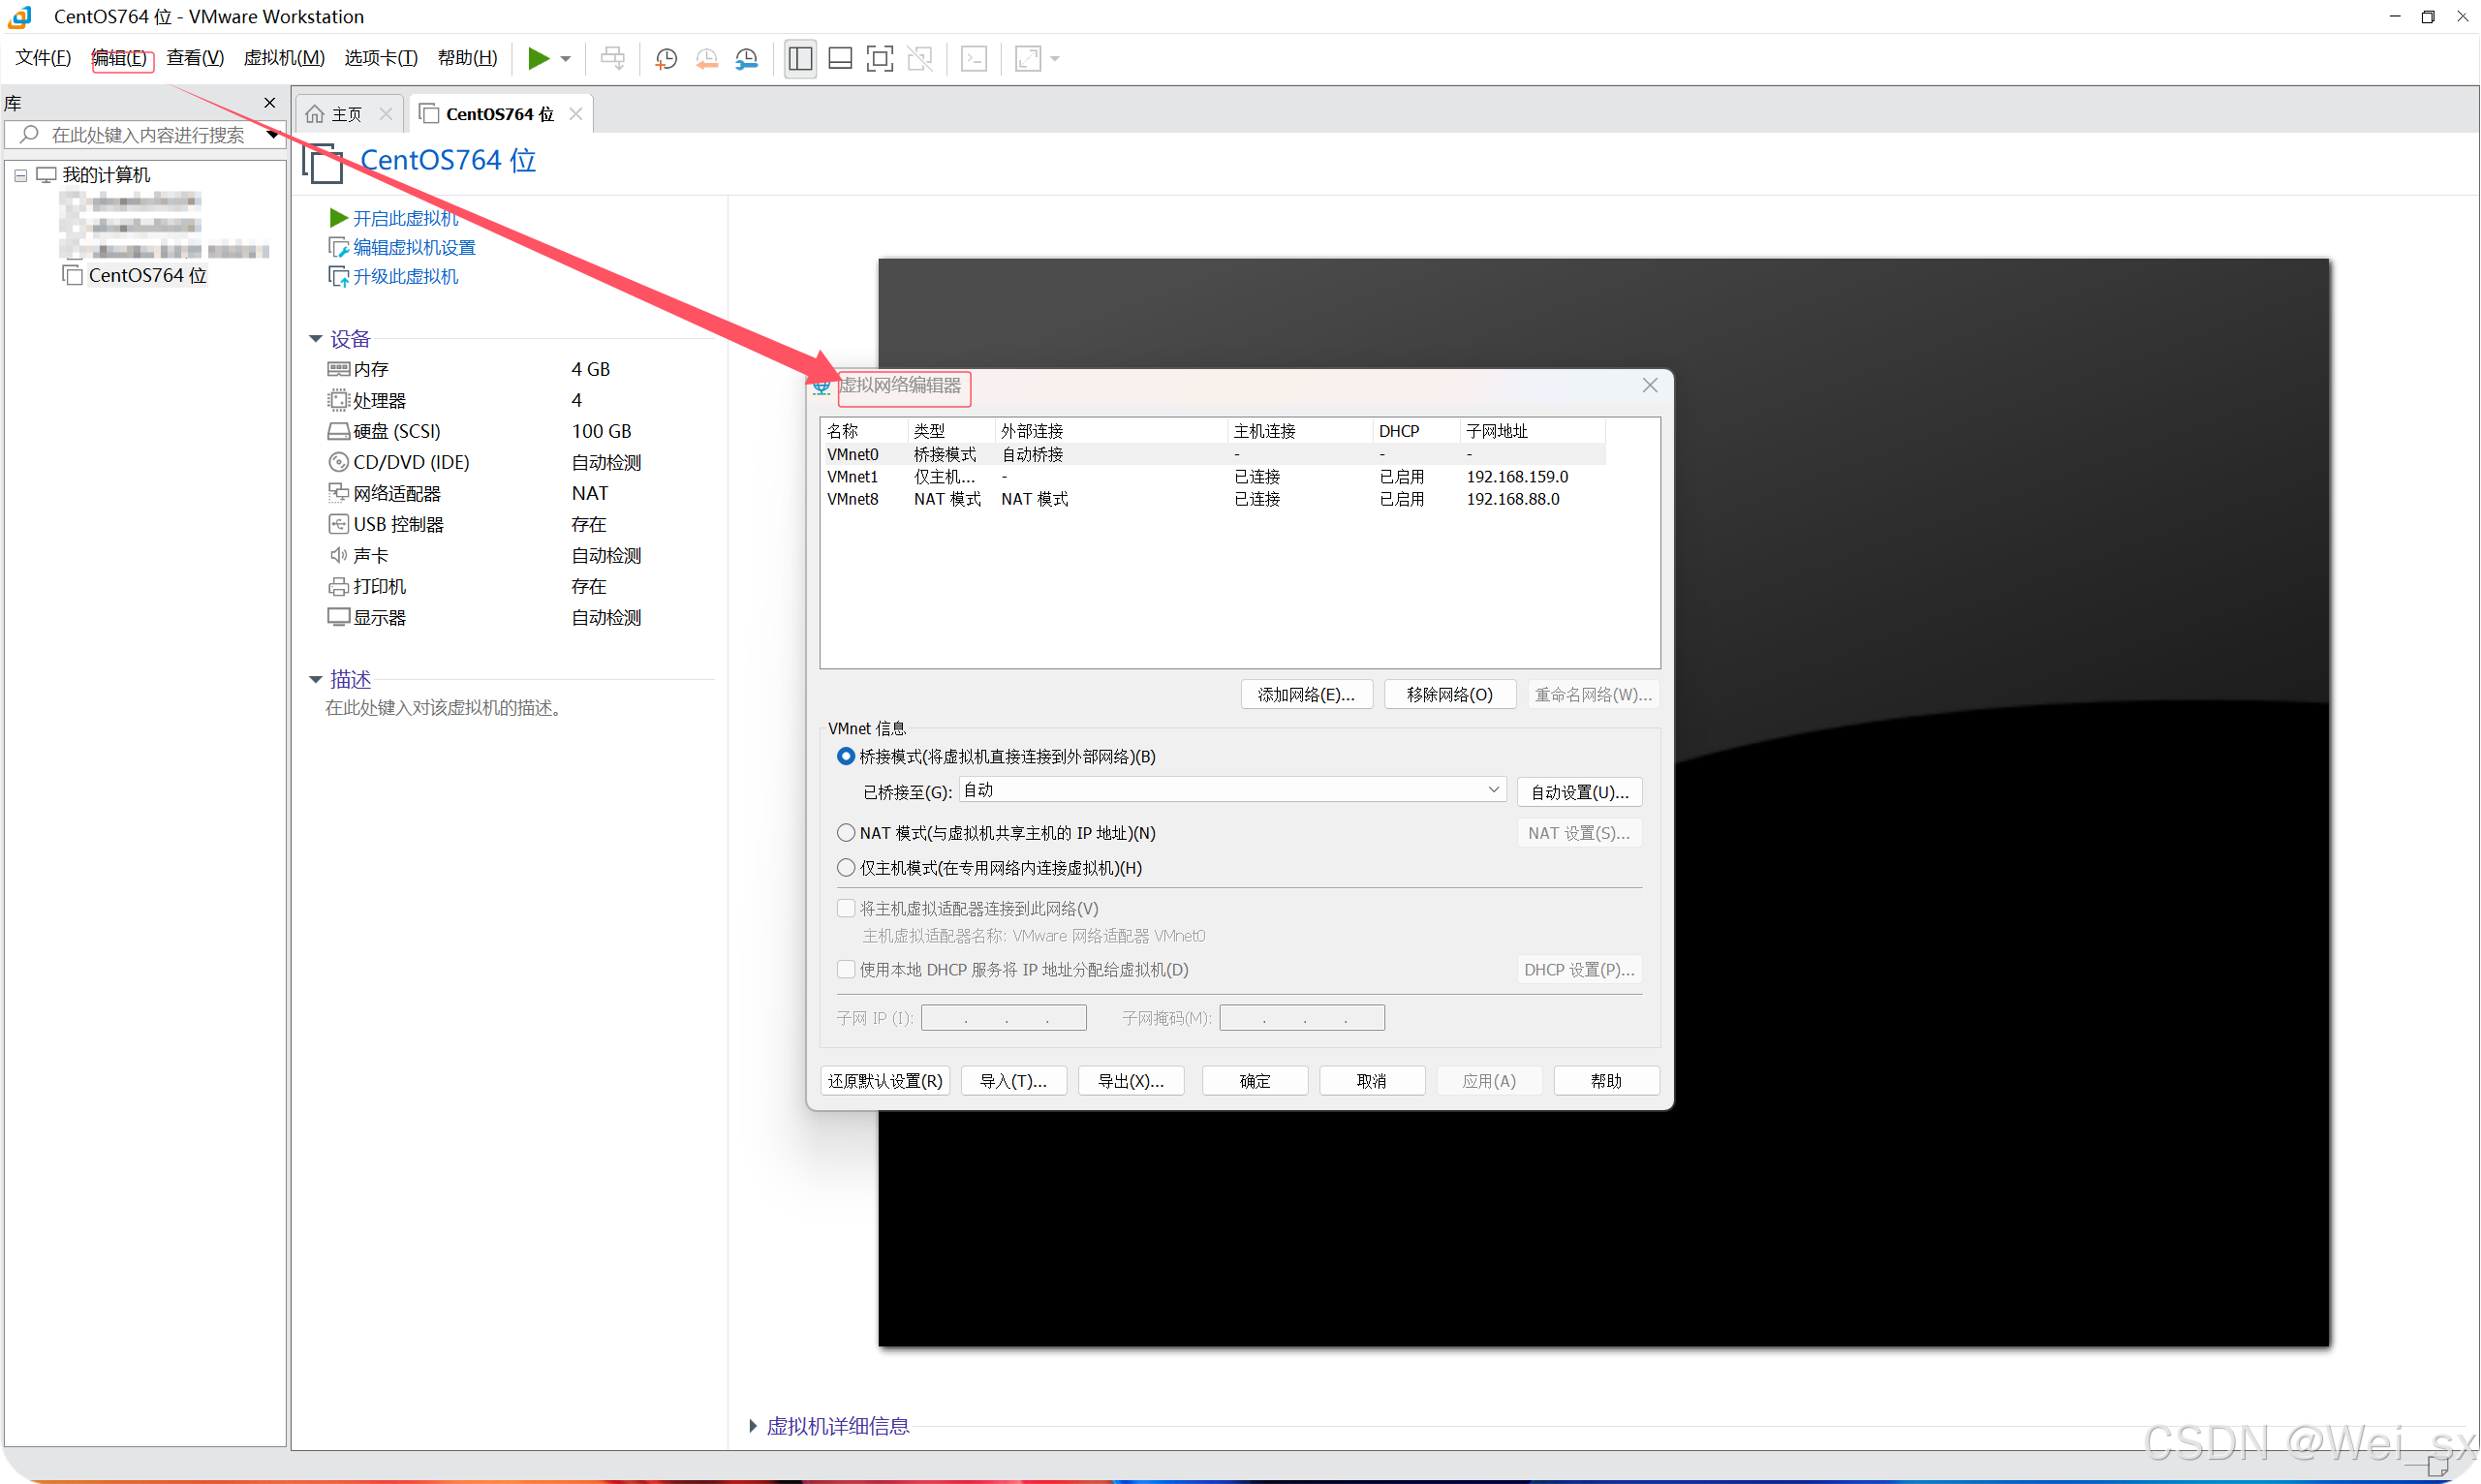Click the 添加网络(E)... button
Screen dimensions: 2481x1484
(1305, 694)
